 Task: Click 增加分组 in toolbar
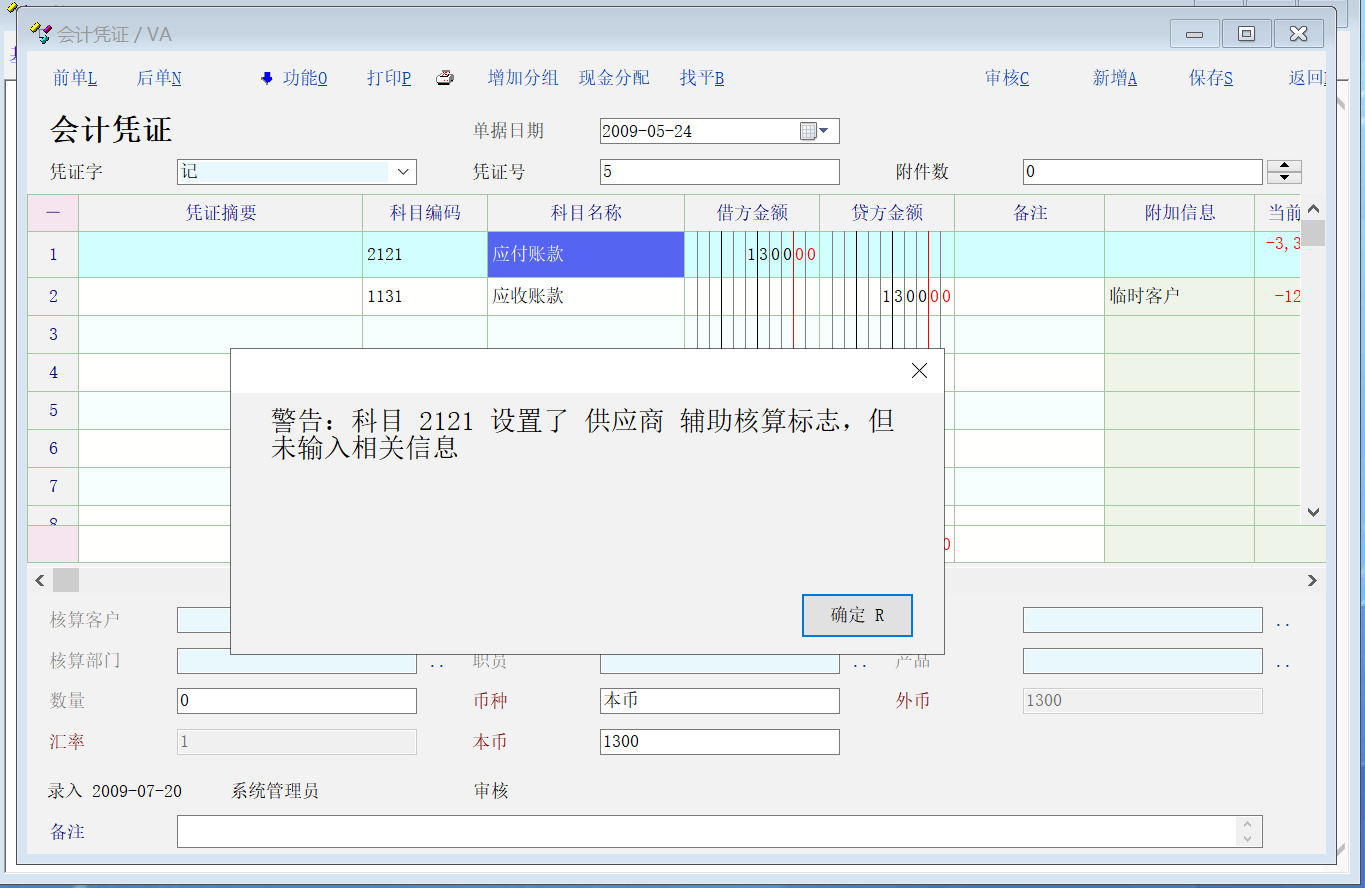(523, 78)
